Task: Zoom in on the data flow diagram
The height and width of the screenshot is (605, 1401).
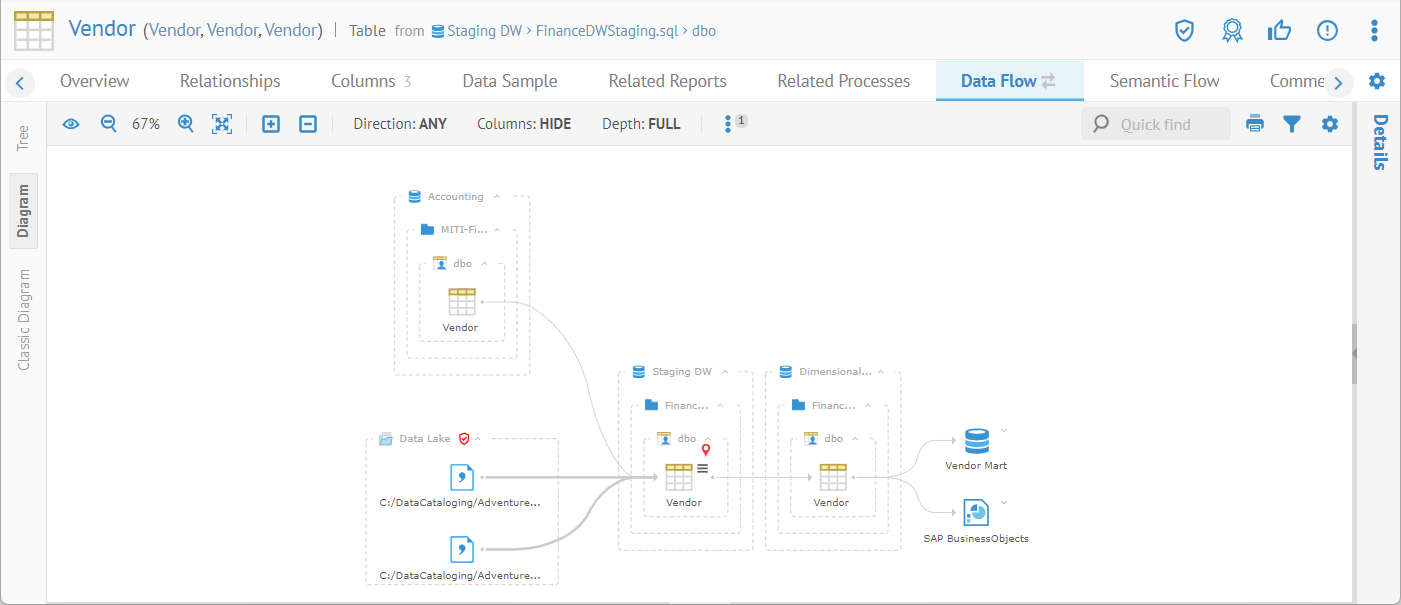Action: 185,124
